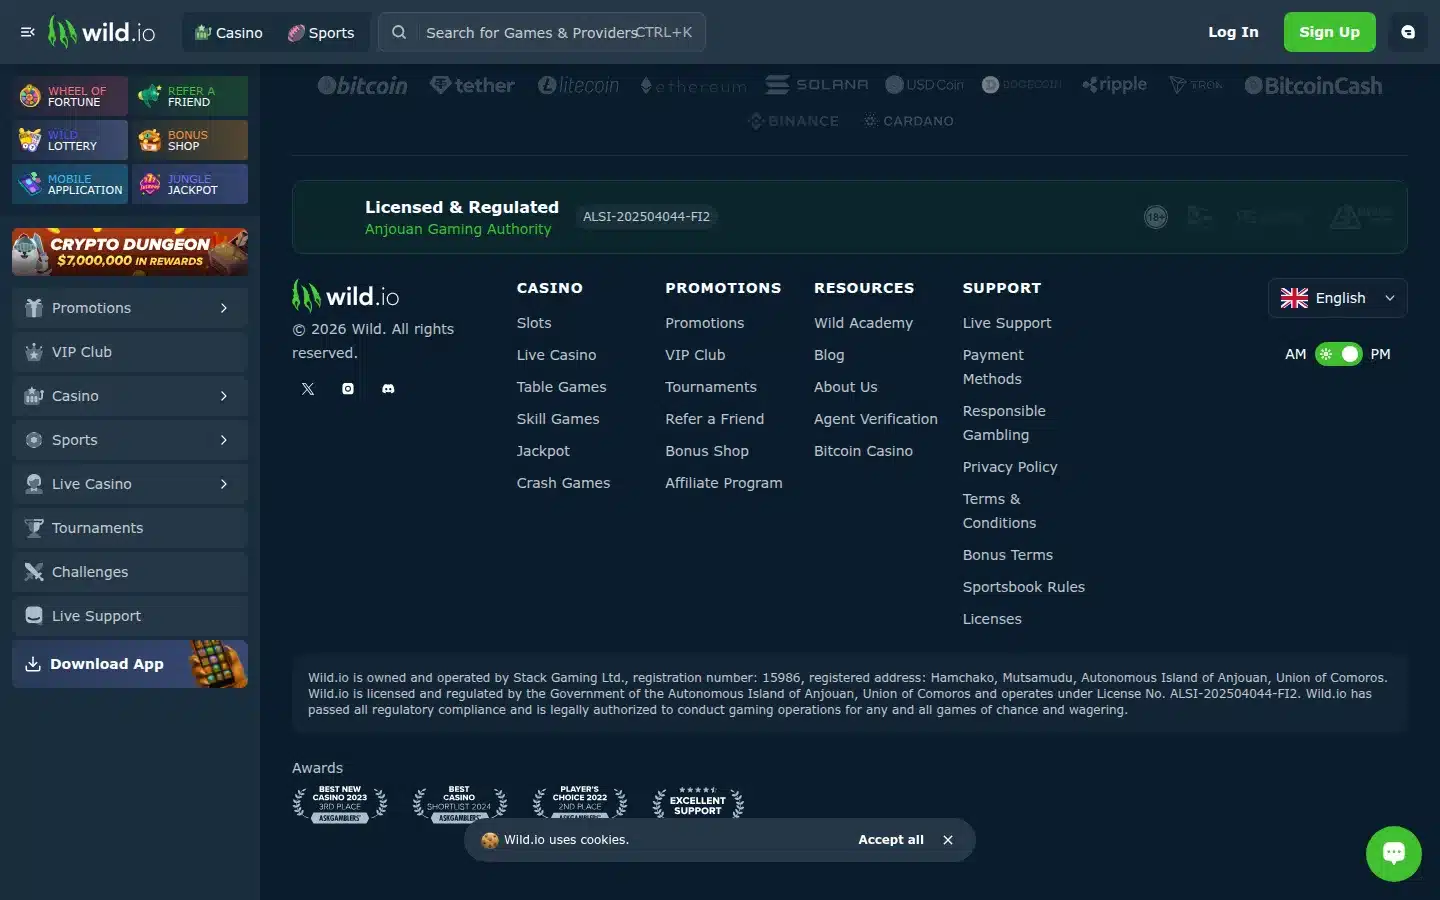This screenshot has height=900, width=1440.
Task: Open the Crash Games footer link
Action: (563, 483)
